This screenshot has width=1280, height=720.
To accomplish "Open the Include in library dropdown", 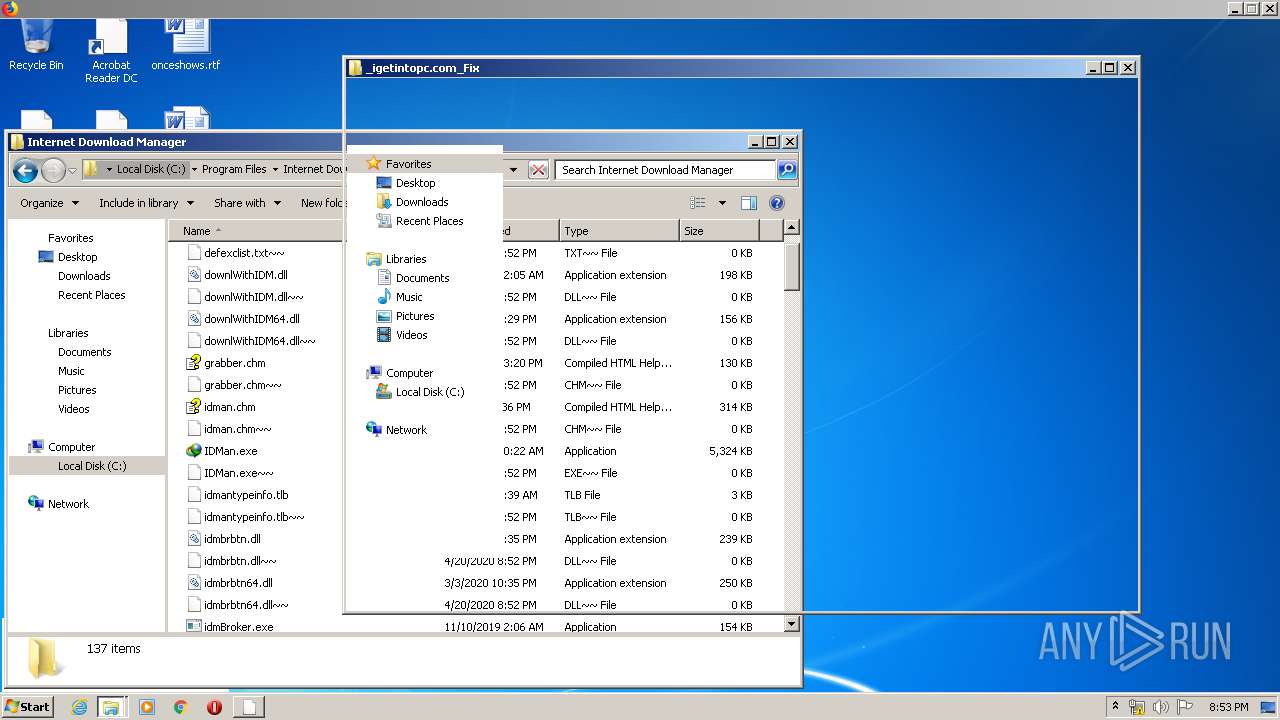I will pyautogui.click(x=145, y=203).
